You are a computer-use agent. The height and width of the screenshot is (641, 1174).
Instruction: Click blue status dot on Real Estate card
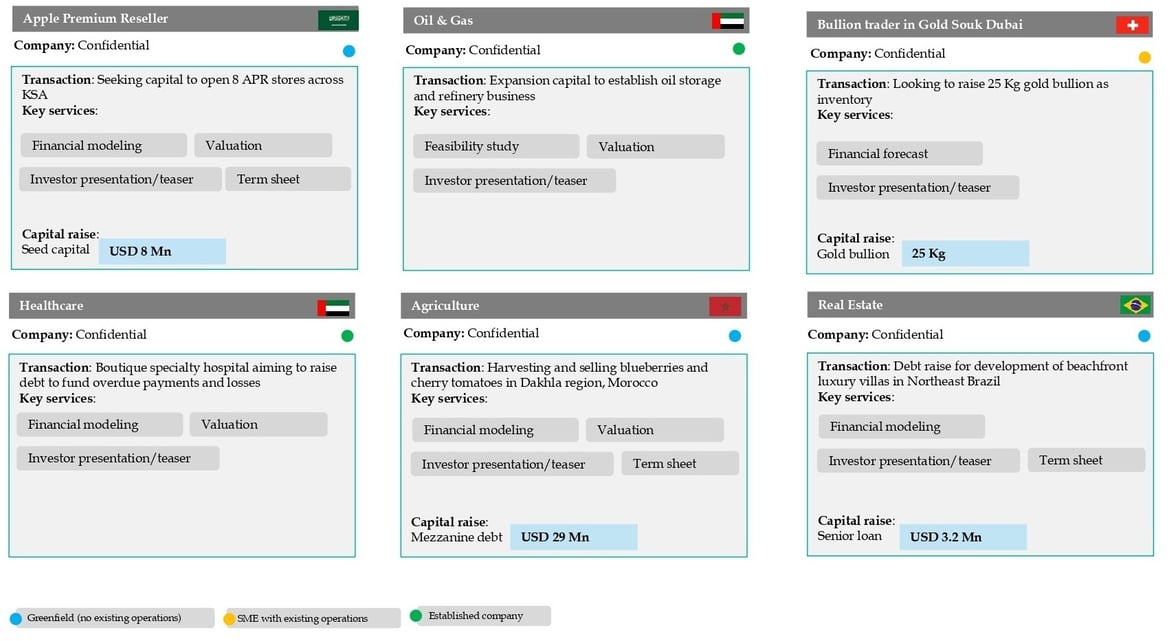[1144, 336]
